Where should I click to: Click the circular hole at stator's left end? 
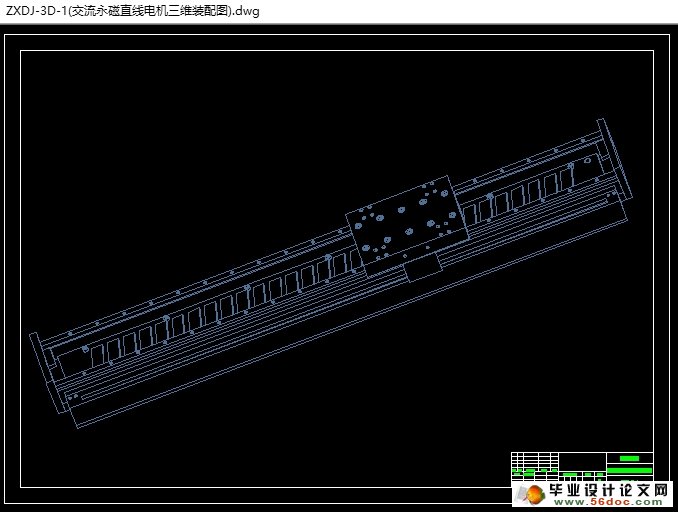85,349
